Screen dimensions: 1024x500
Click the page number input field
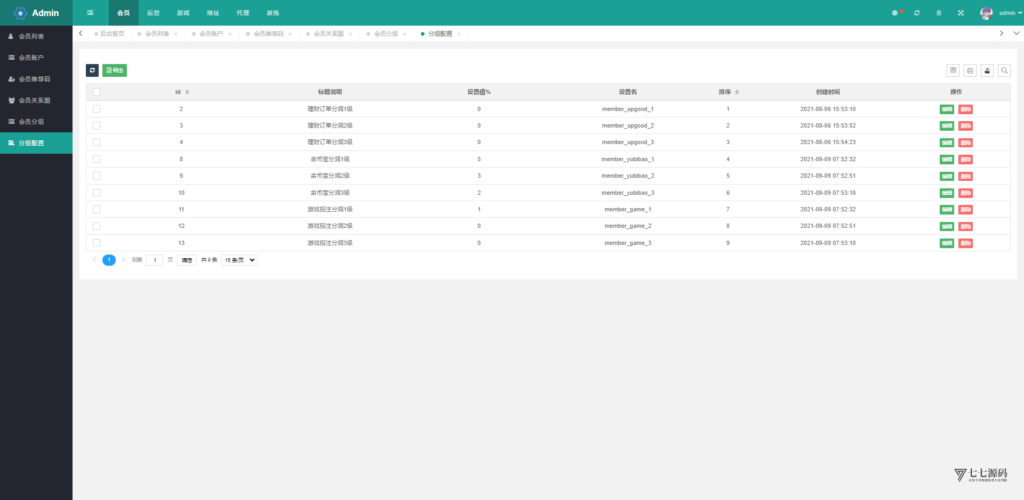[x=155, y=260]
